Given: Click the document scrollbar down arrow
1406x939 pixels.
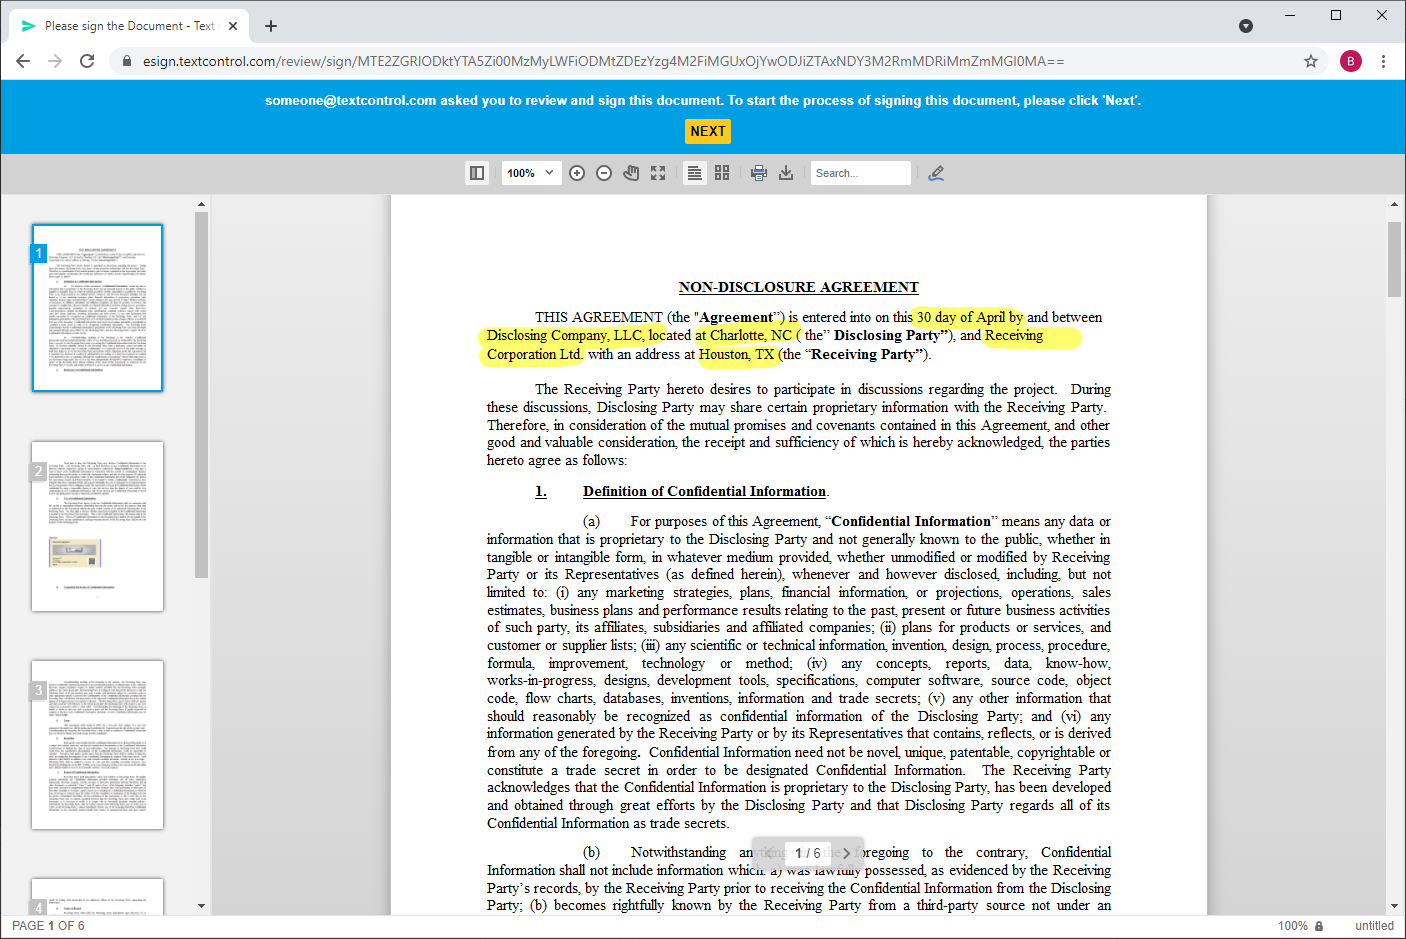Looking at the screenshot, I should pos(1394,905).
